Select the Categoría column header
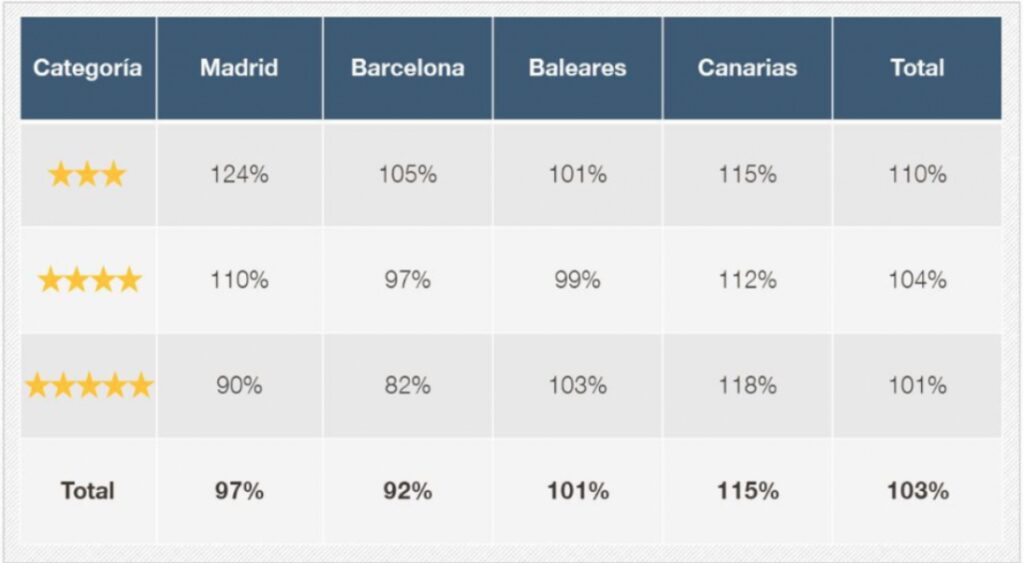The height and width of the screenshot is (563, 1024). (x=88, y=68)
